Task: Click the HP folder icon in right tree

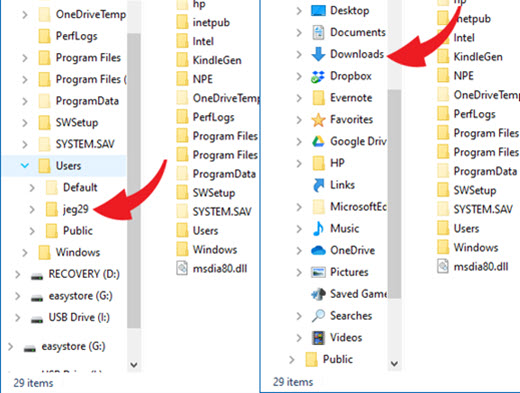Action: 318,163
